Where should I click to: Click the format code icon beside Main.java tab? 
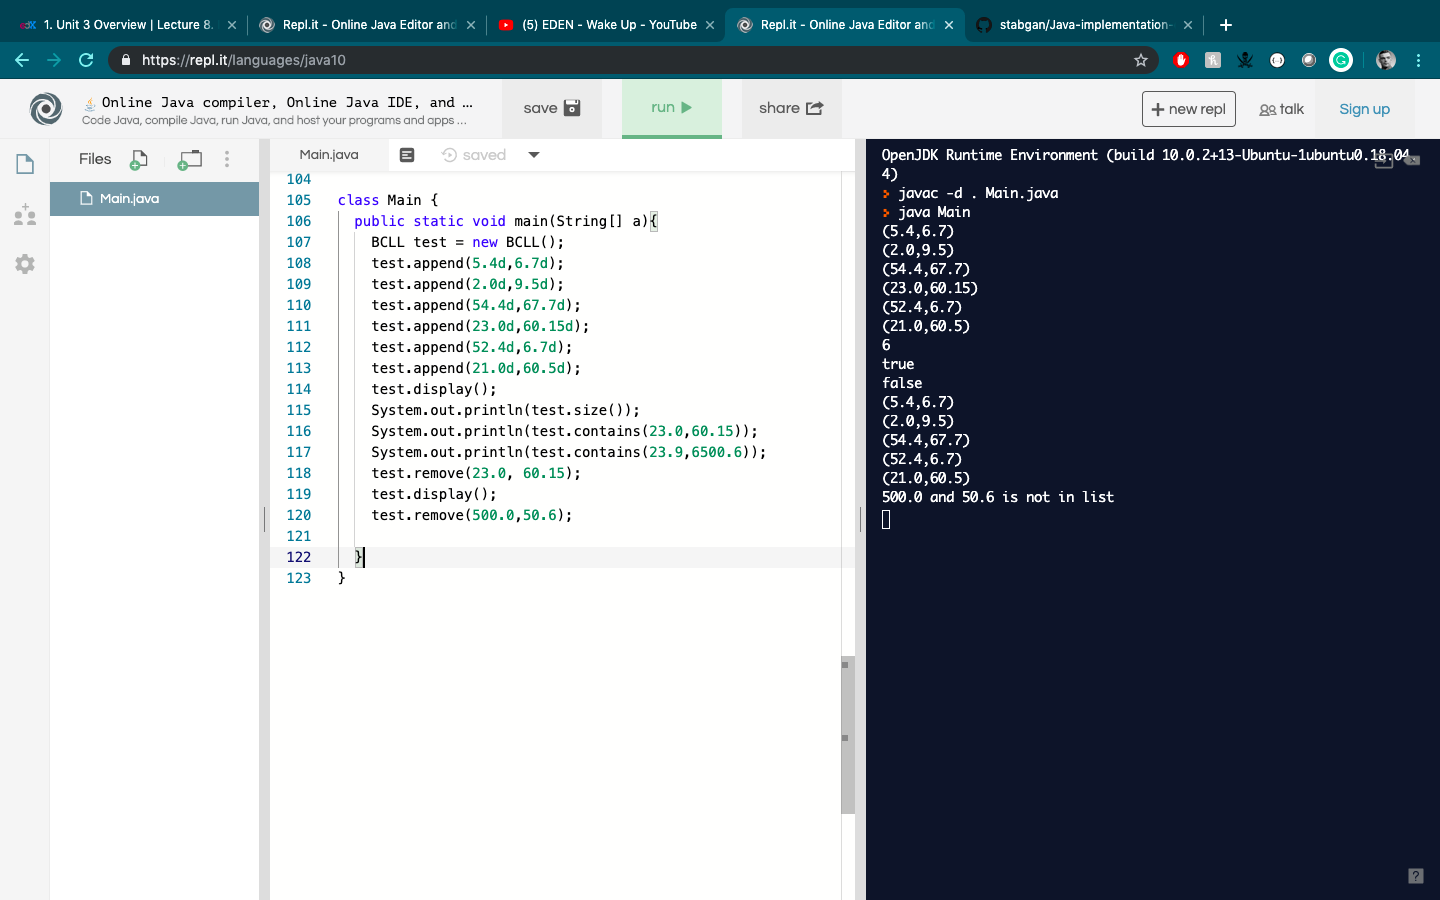click(x=406, y=154)
